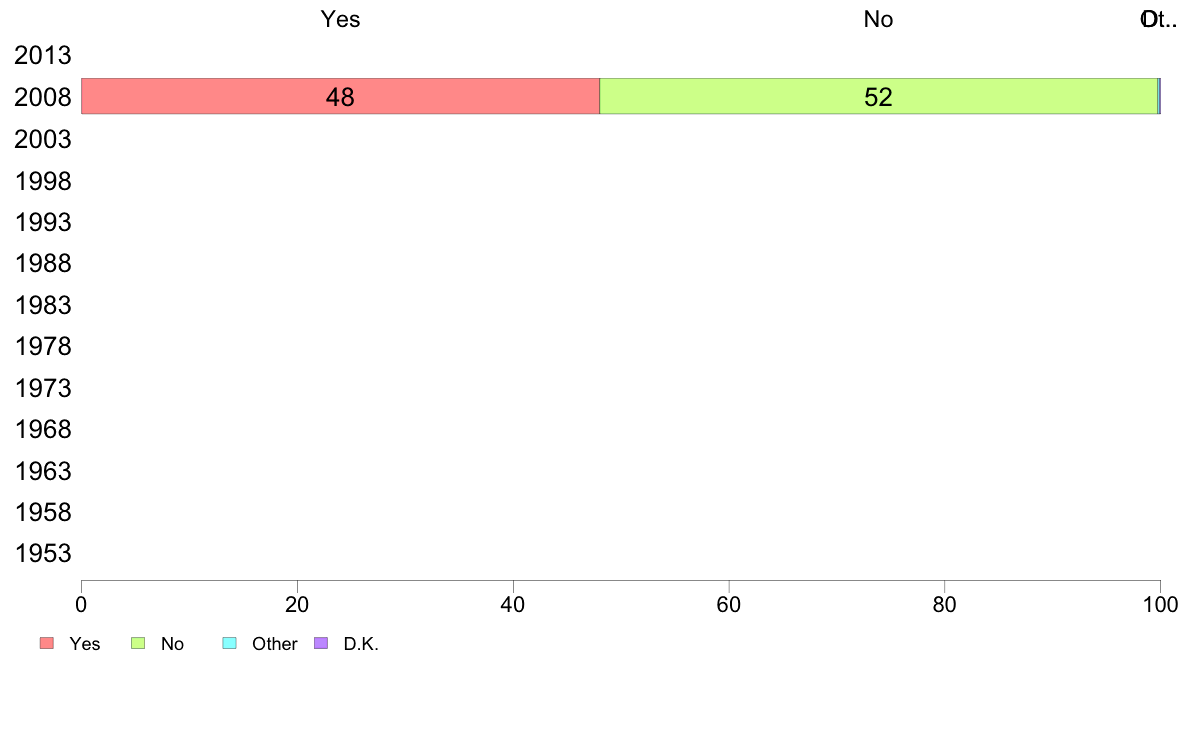The width and height of the screenshot is (1188, 736).
Task: Select the 2013 year label
Action: (x=42, y=55)
